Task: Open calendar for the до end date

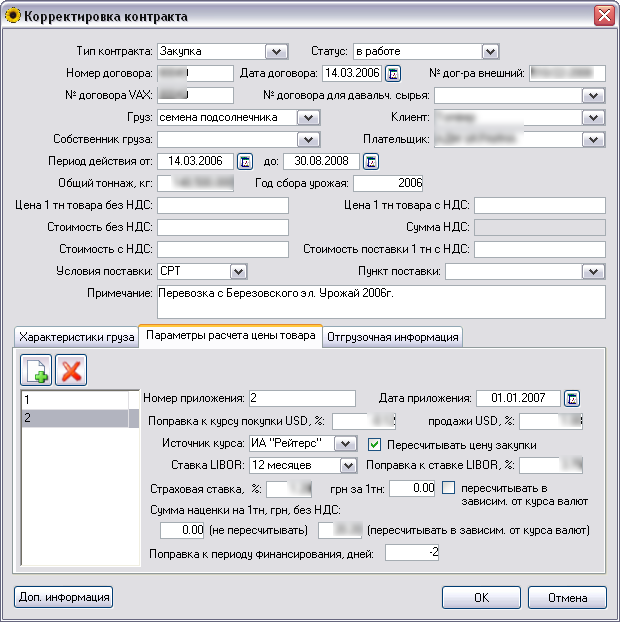Action: pos(371,161)
